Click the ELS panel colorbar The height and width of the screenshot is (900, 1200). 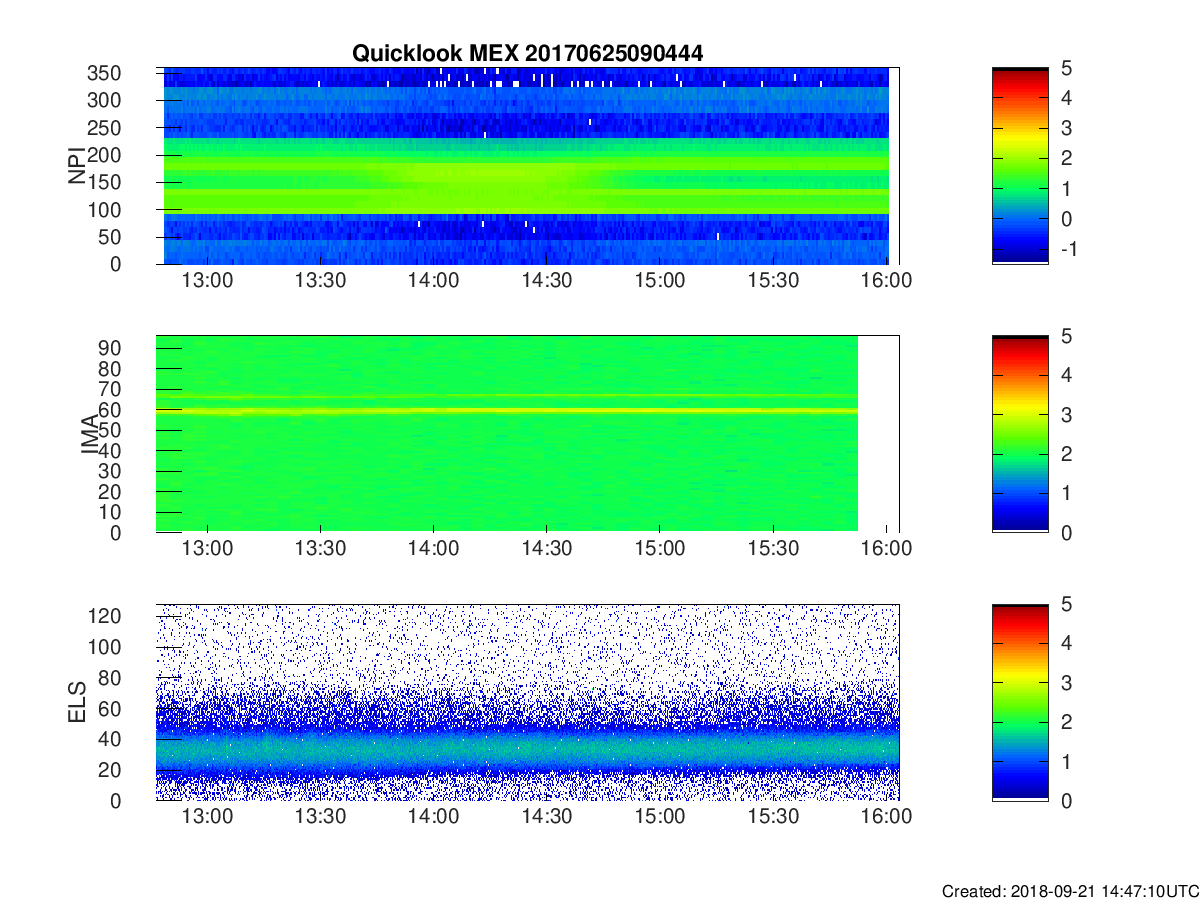tap(1020, 702)
